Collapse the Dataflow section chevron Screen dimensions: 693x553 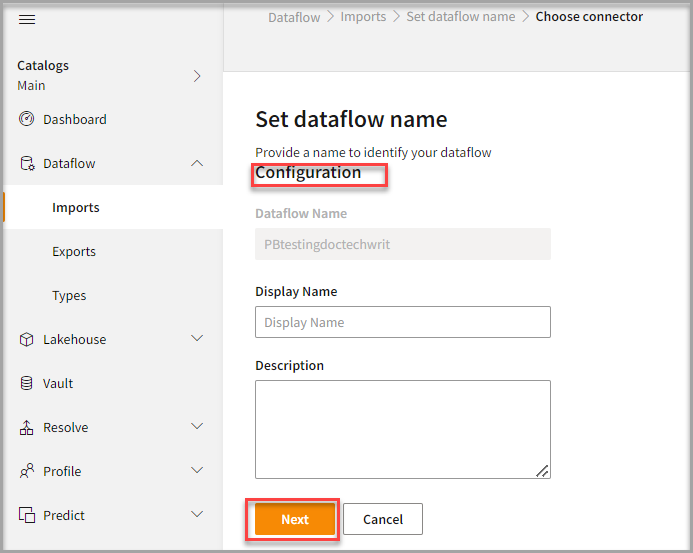(197, 163)
